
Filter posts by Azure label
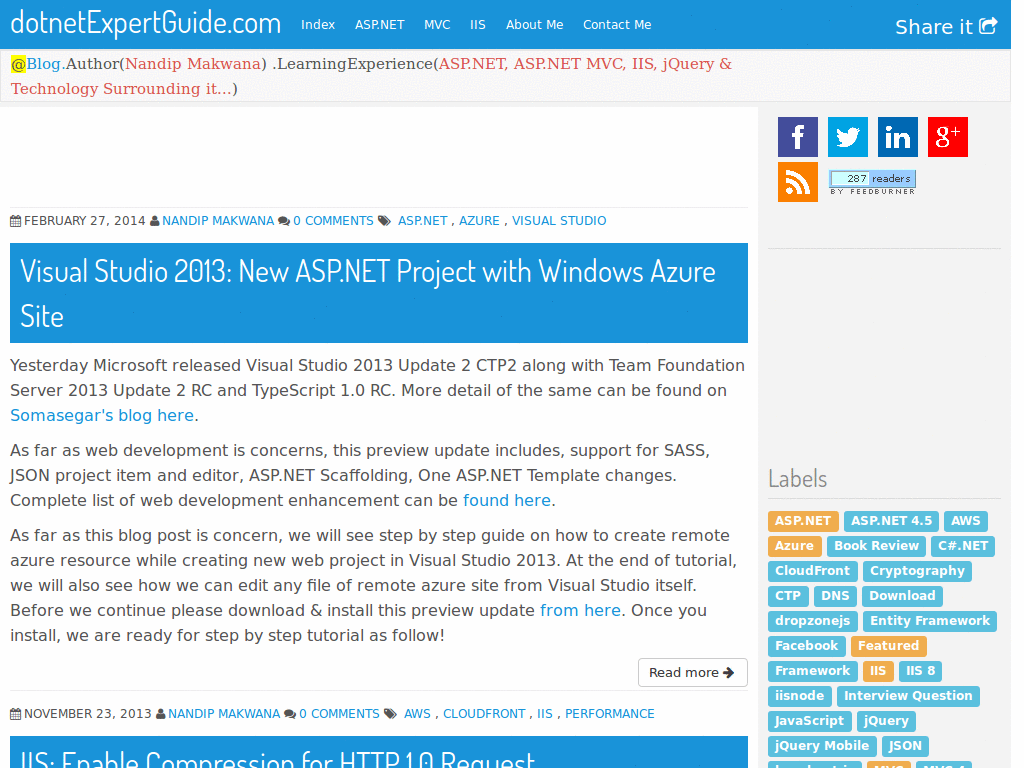(794, 546)
